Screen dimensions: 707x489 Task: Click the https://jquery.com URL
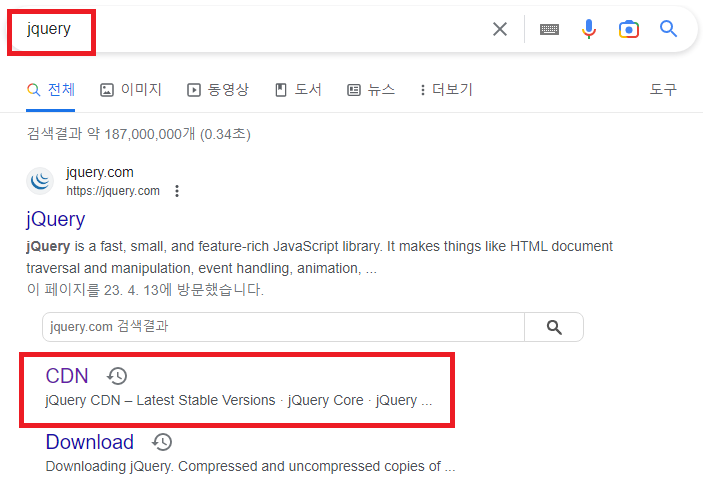tap(113, 191)
